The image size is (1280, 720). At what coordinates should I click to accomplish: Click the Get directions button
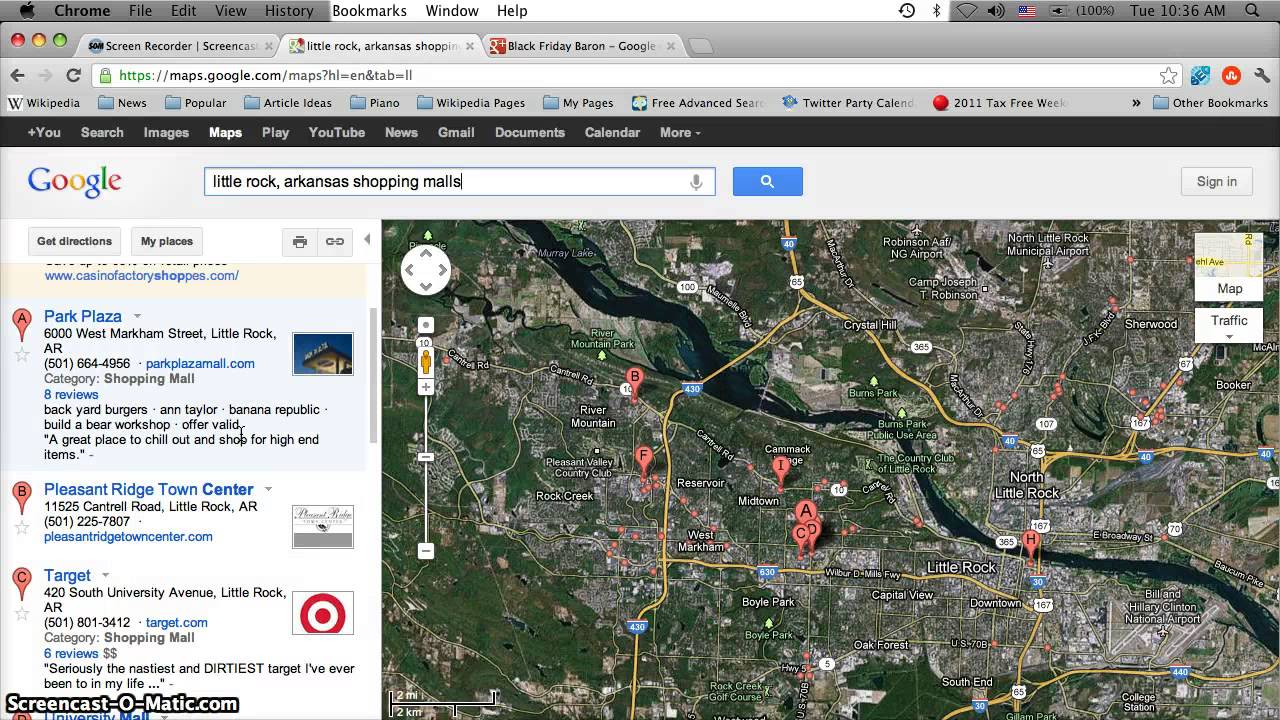[x=74, y=241]
